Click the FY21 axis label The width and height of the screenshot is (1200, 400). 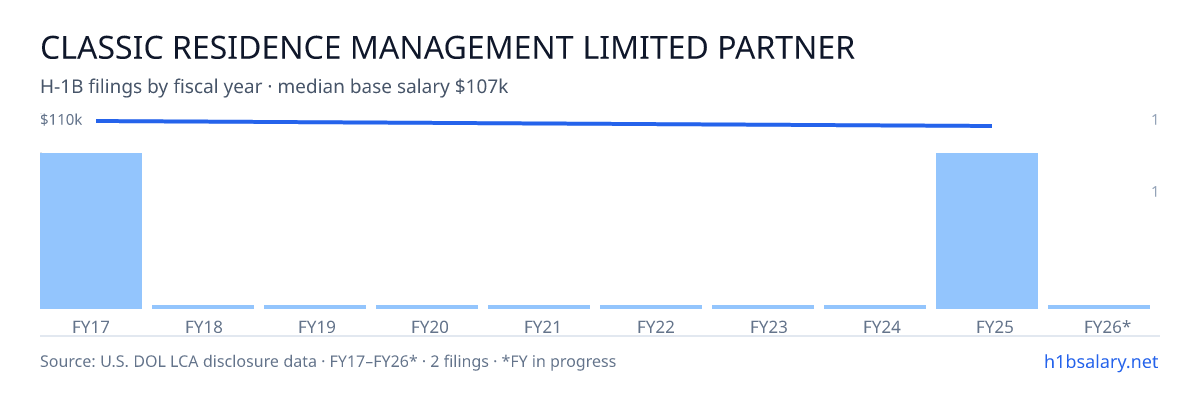click(x=539, y=326)
